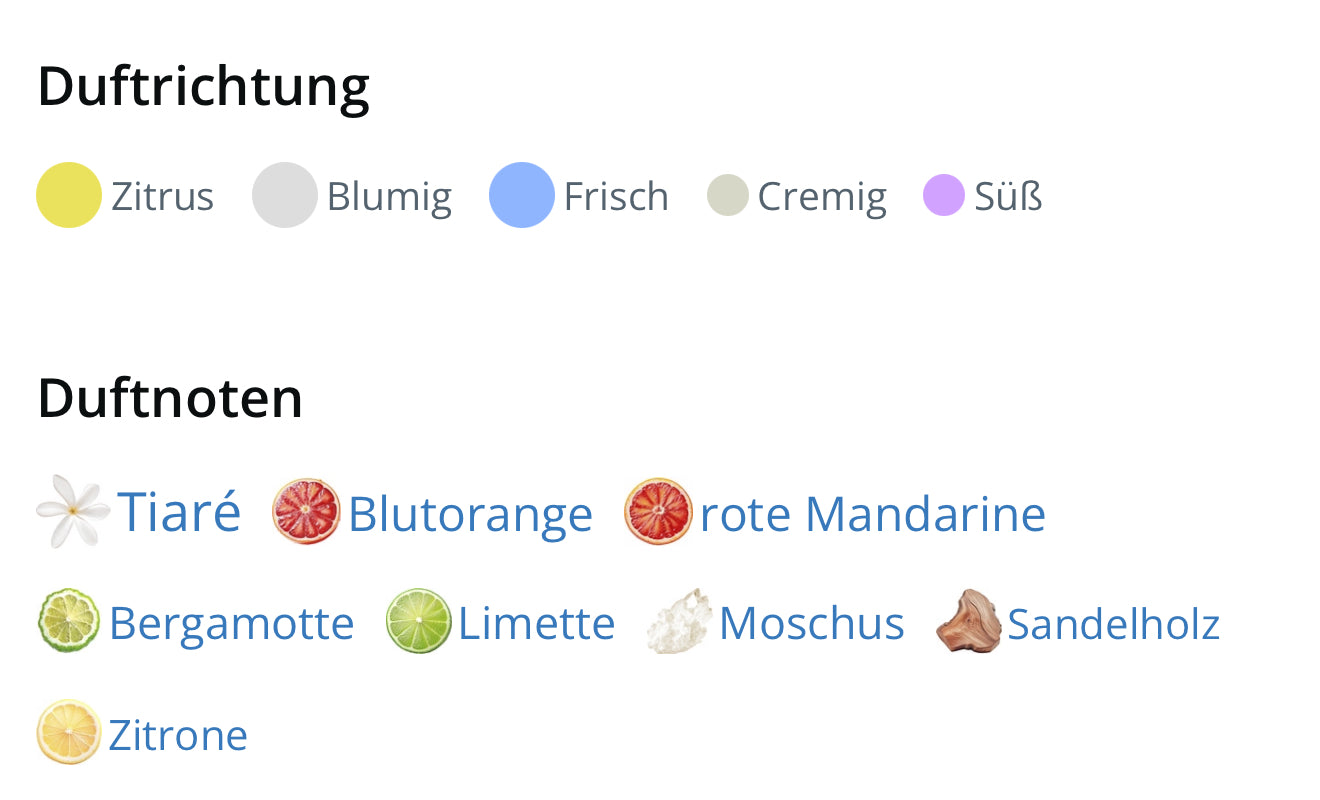Select the Limette text link
Viewport: 1320px width, 800px height.
(536, 623)
